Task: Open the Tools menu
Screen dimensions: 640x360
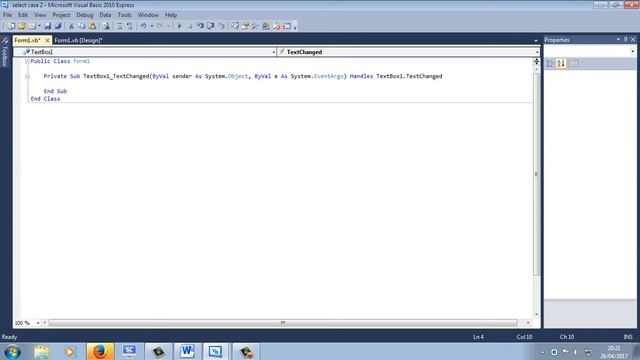Action: point(124,15)
